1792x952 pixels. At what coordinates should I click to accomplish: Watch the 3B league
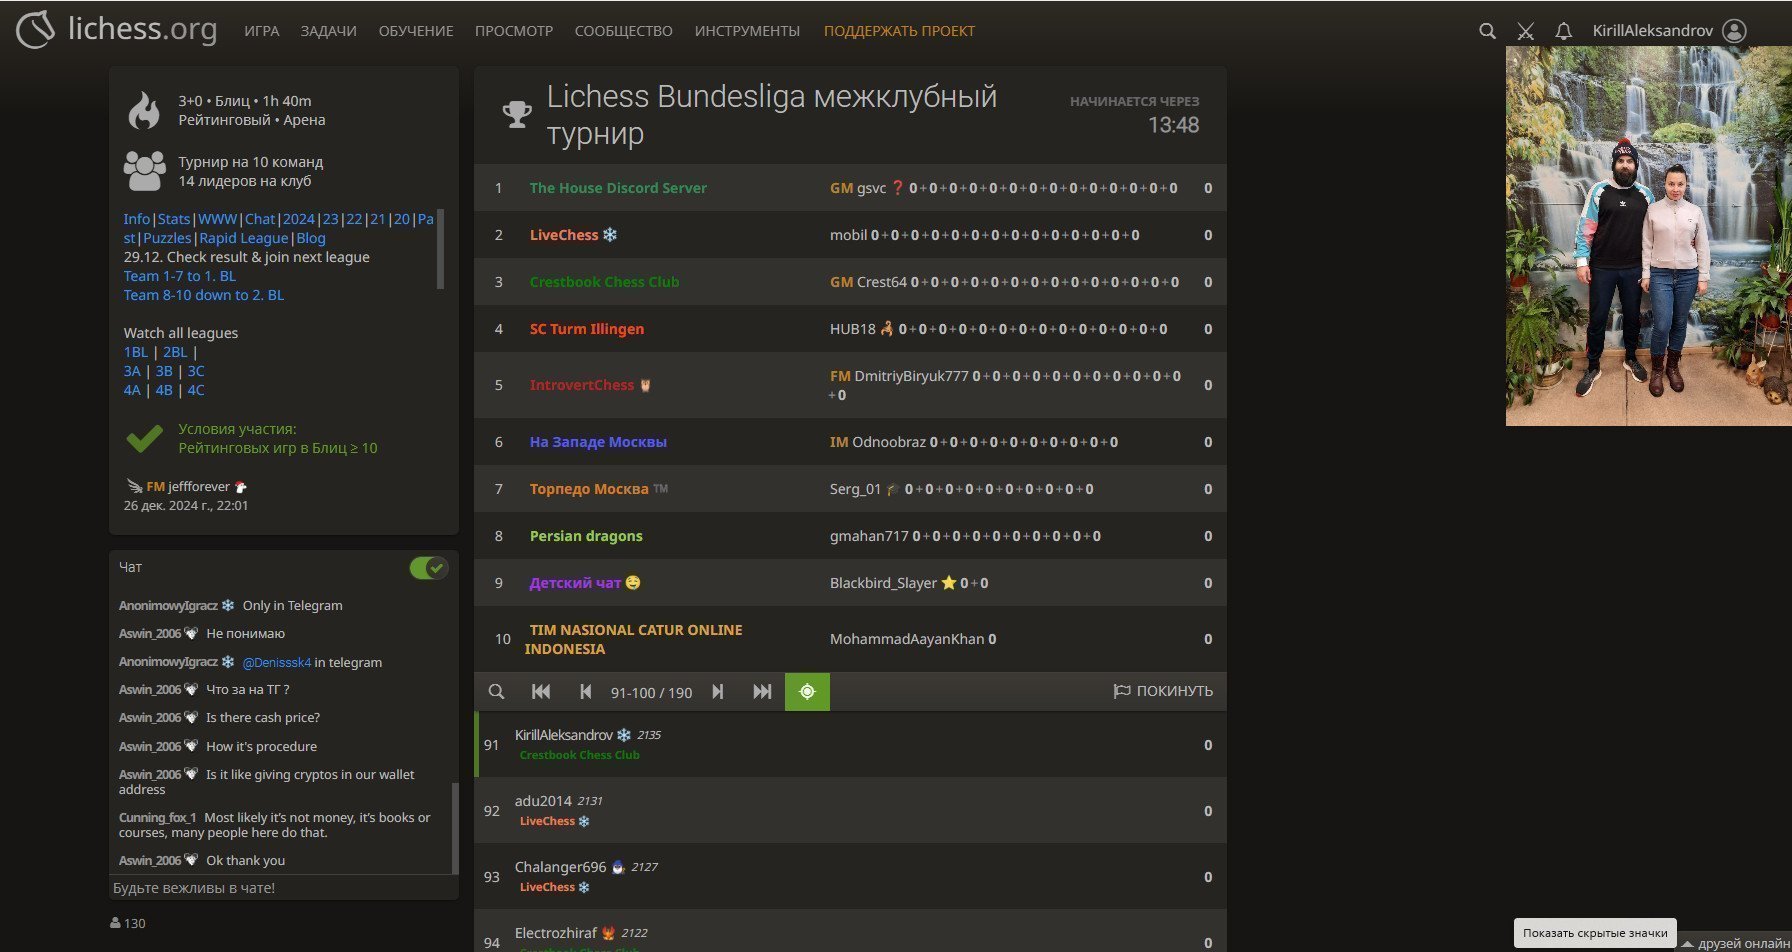click(164, 371)
